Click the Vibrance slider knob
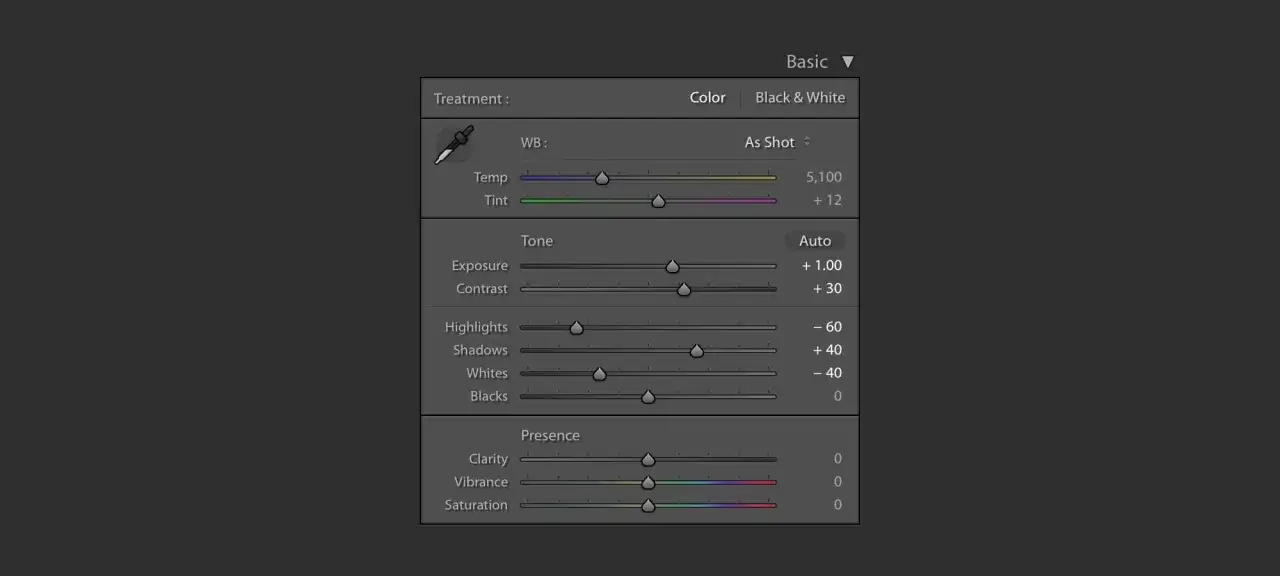This screenshot has height=576, width=1280. pyautogui.click(x=648, y=482)
